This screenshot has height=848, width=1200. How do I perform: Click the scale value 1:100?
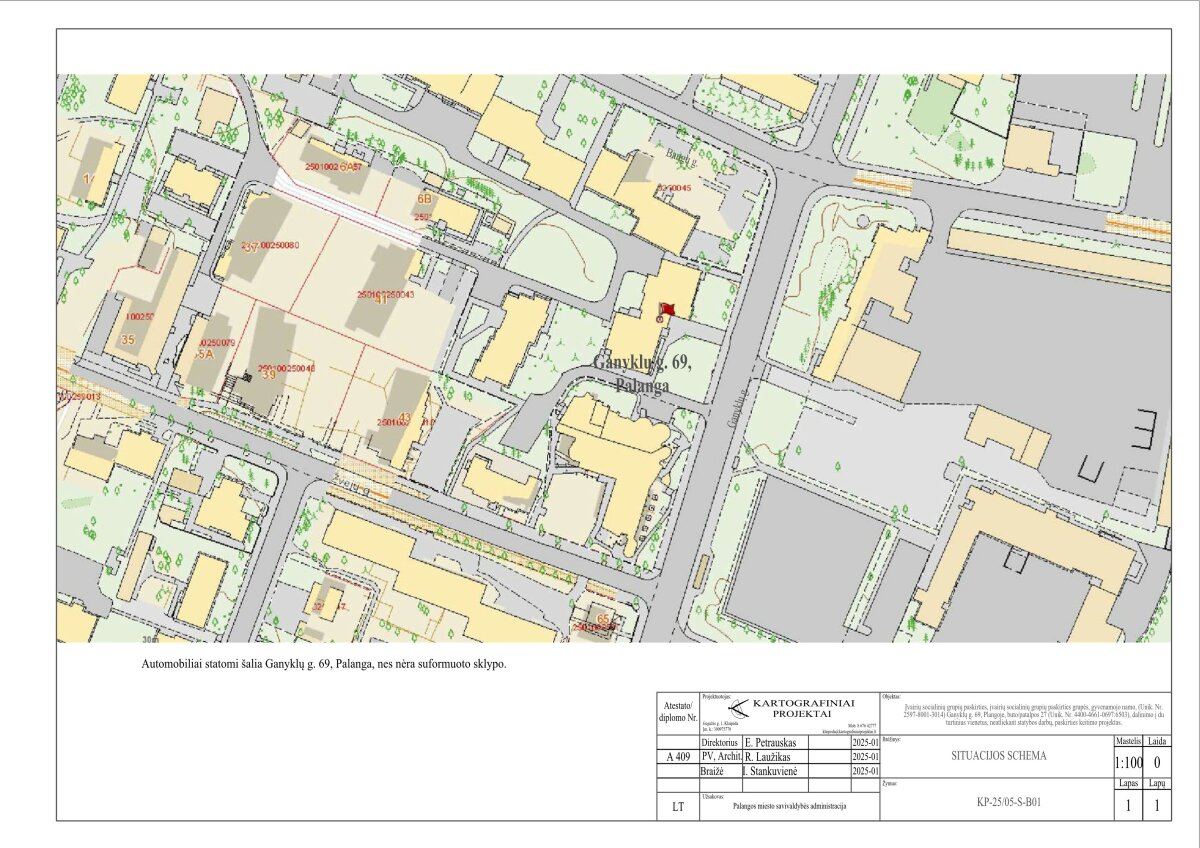tap(1127, 763)
